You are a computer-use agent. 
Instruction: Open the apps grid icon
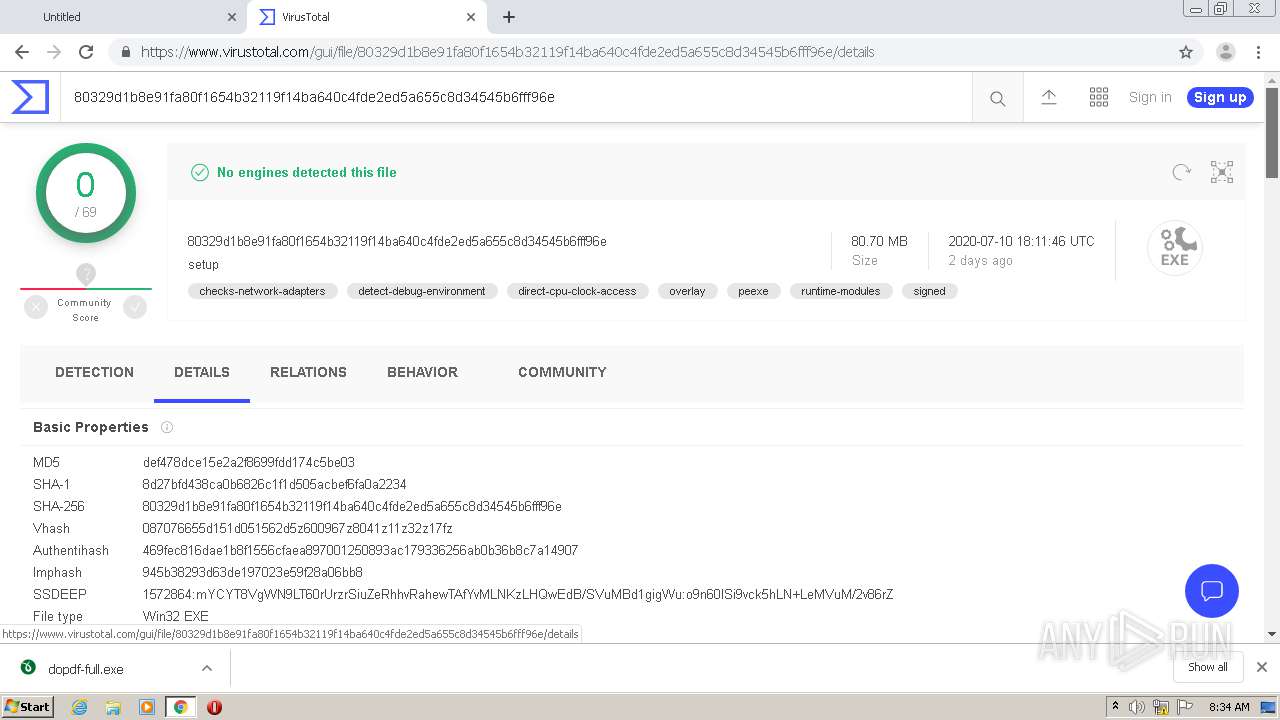tap(1098, 97)
